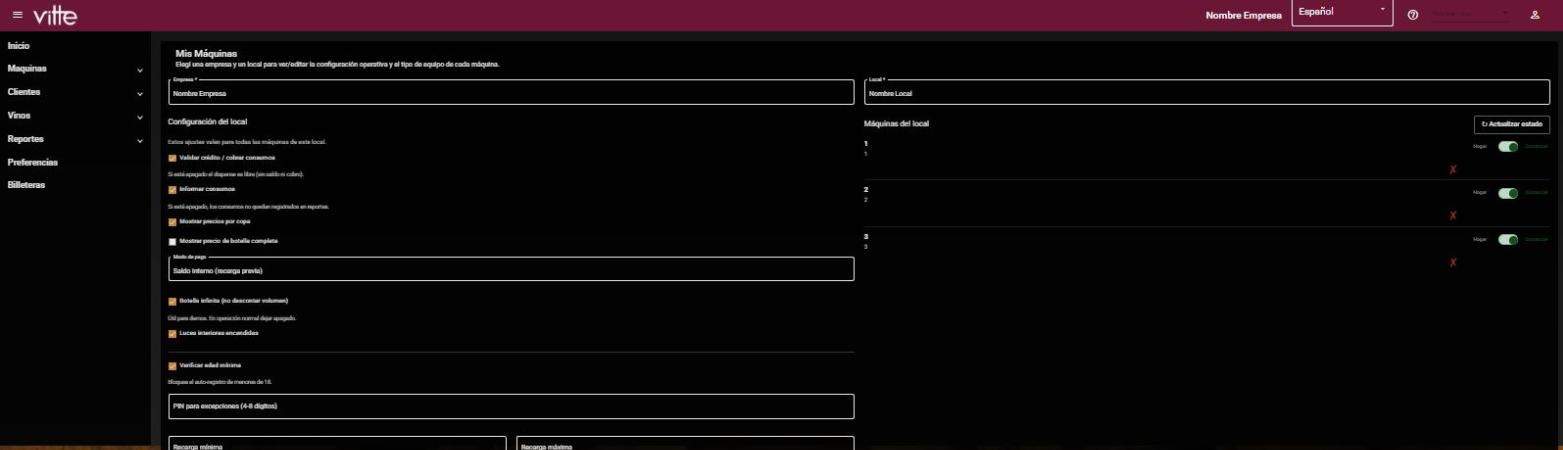Select Maquinas in the sidebar
The image size is (1563, 450).
(27, 69)
